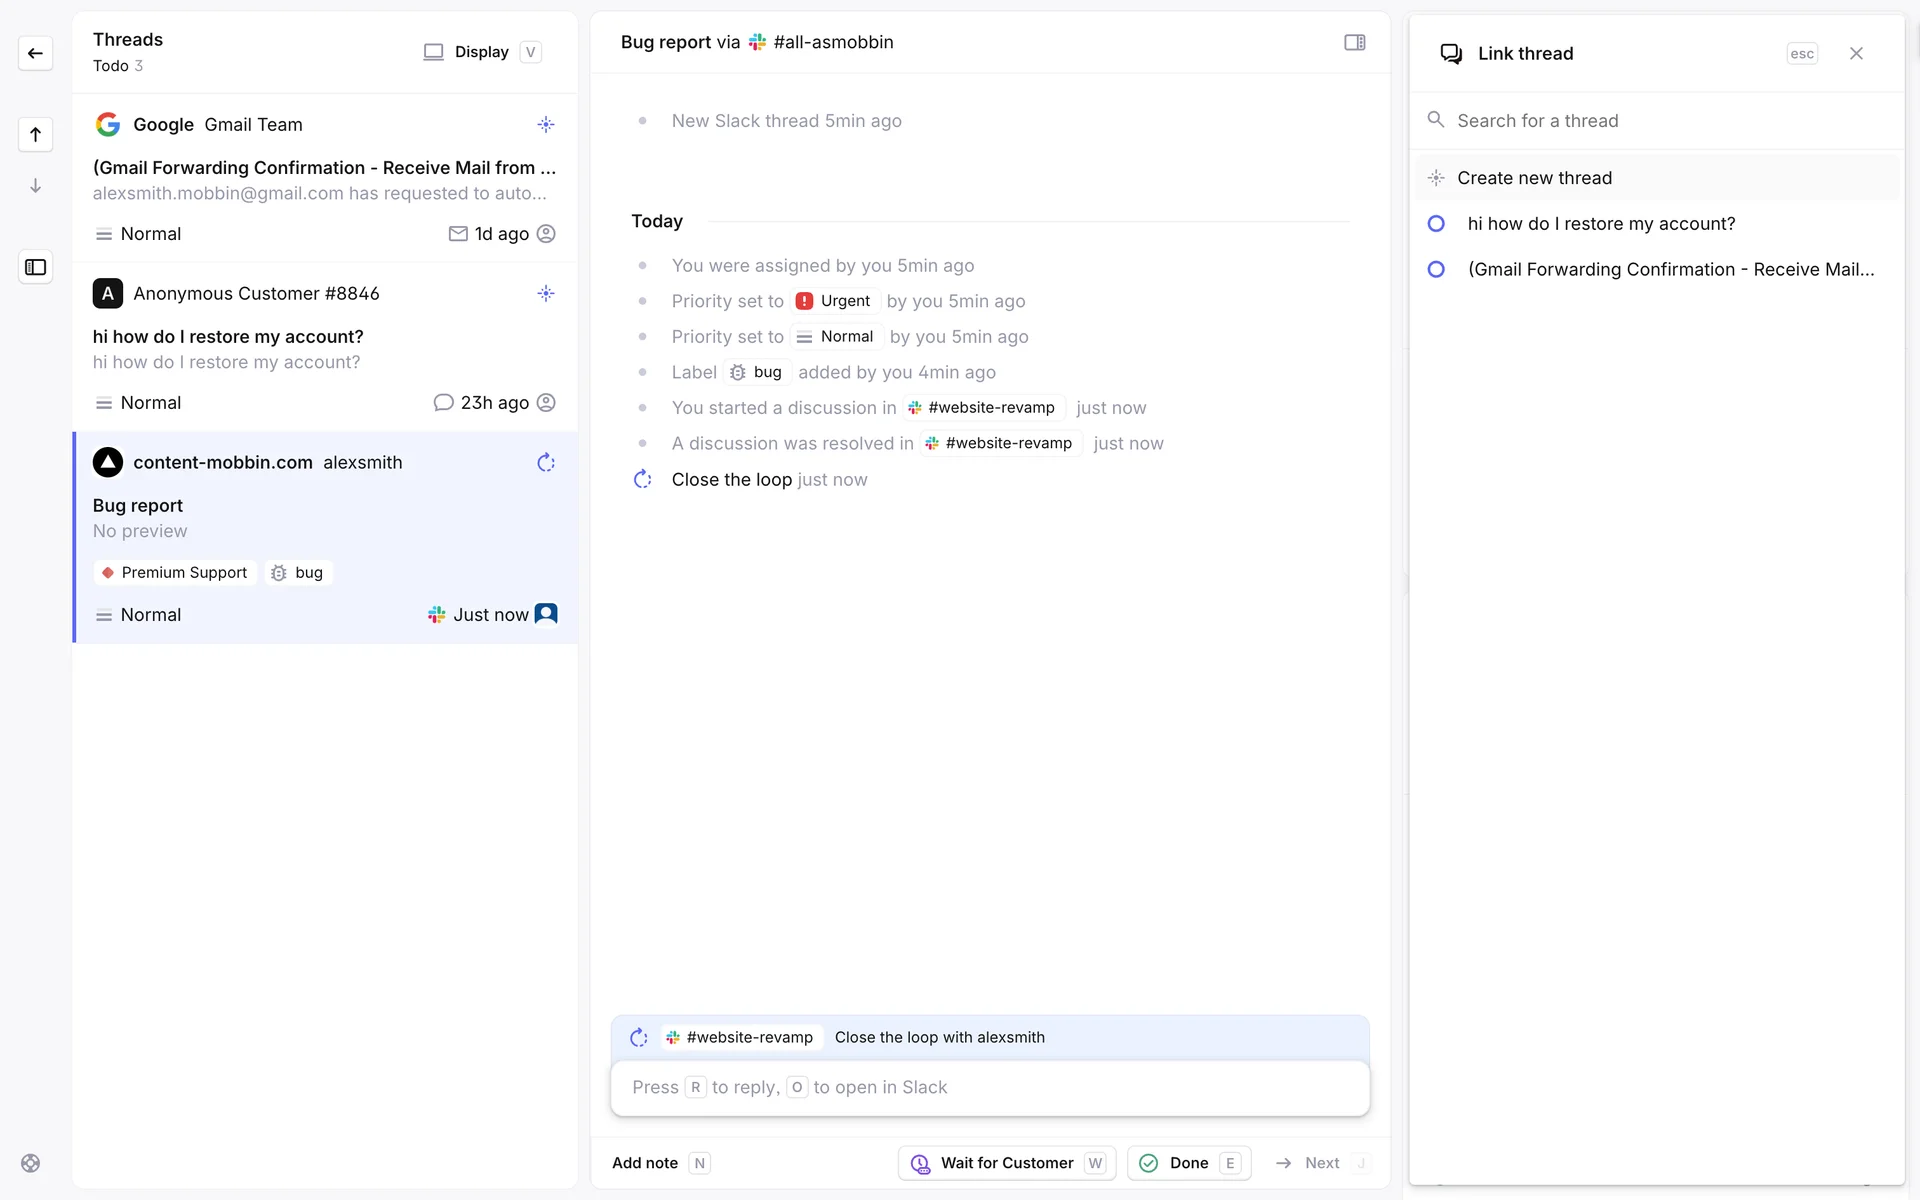Viewport: 1920px width, 1200px height.
Task: Go to next thread with down arrow
Action: pyautogui.click(x=35, y=186)
